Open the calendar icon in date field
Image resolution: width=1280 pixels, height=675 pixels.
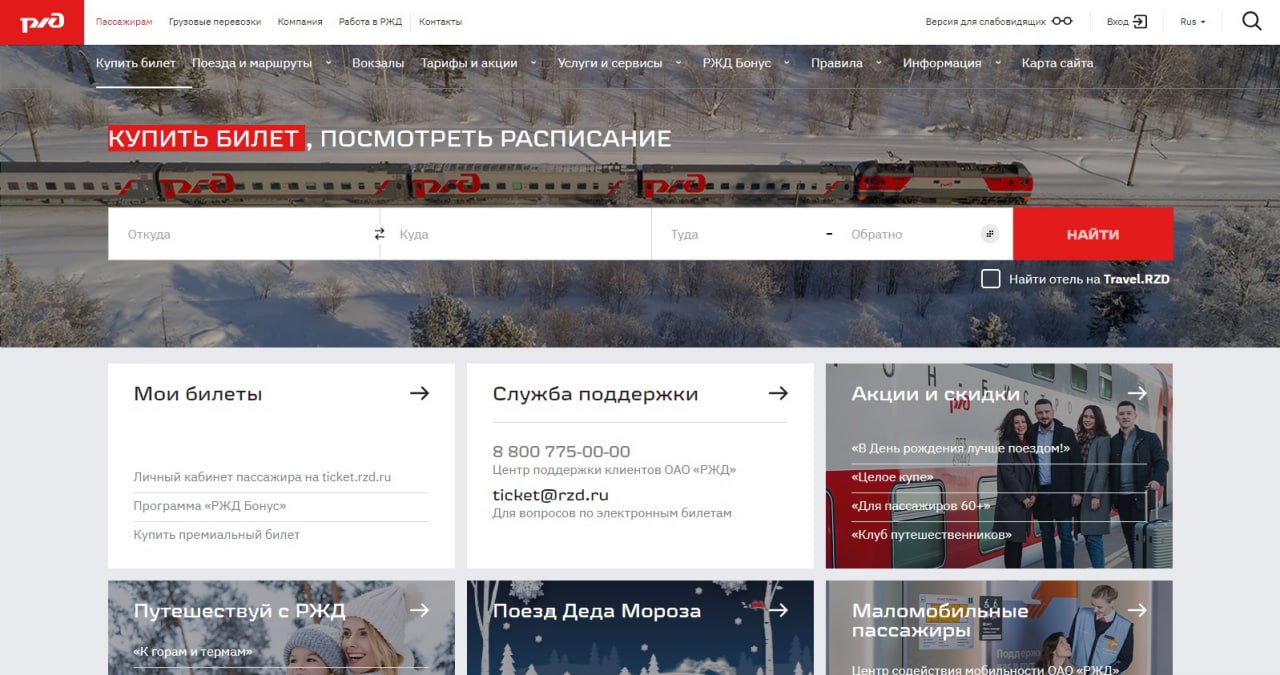pos(990,234)
